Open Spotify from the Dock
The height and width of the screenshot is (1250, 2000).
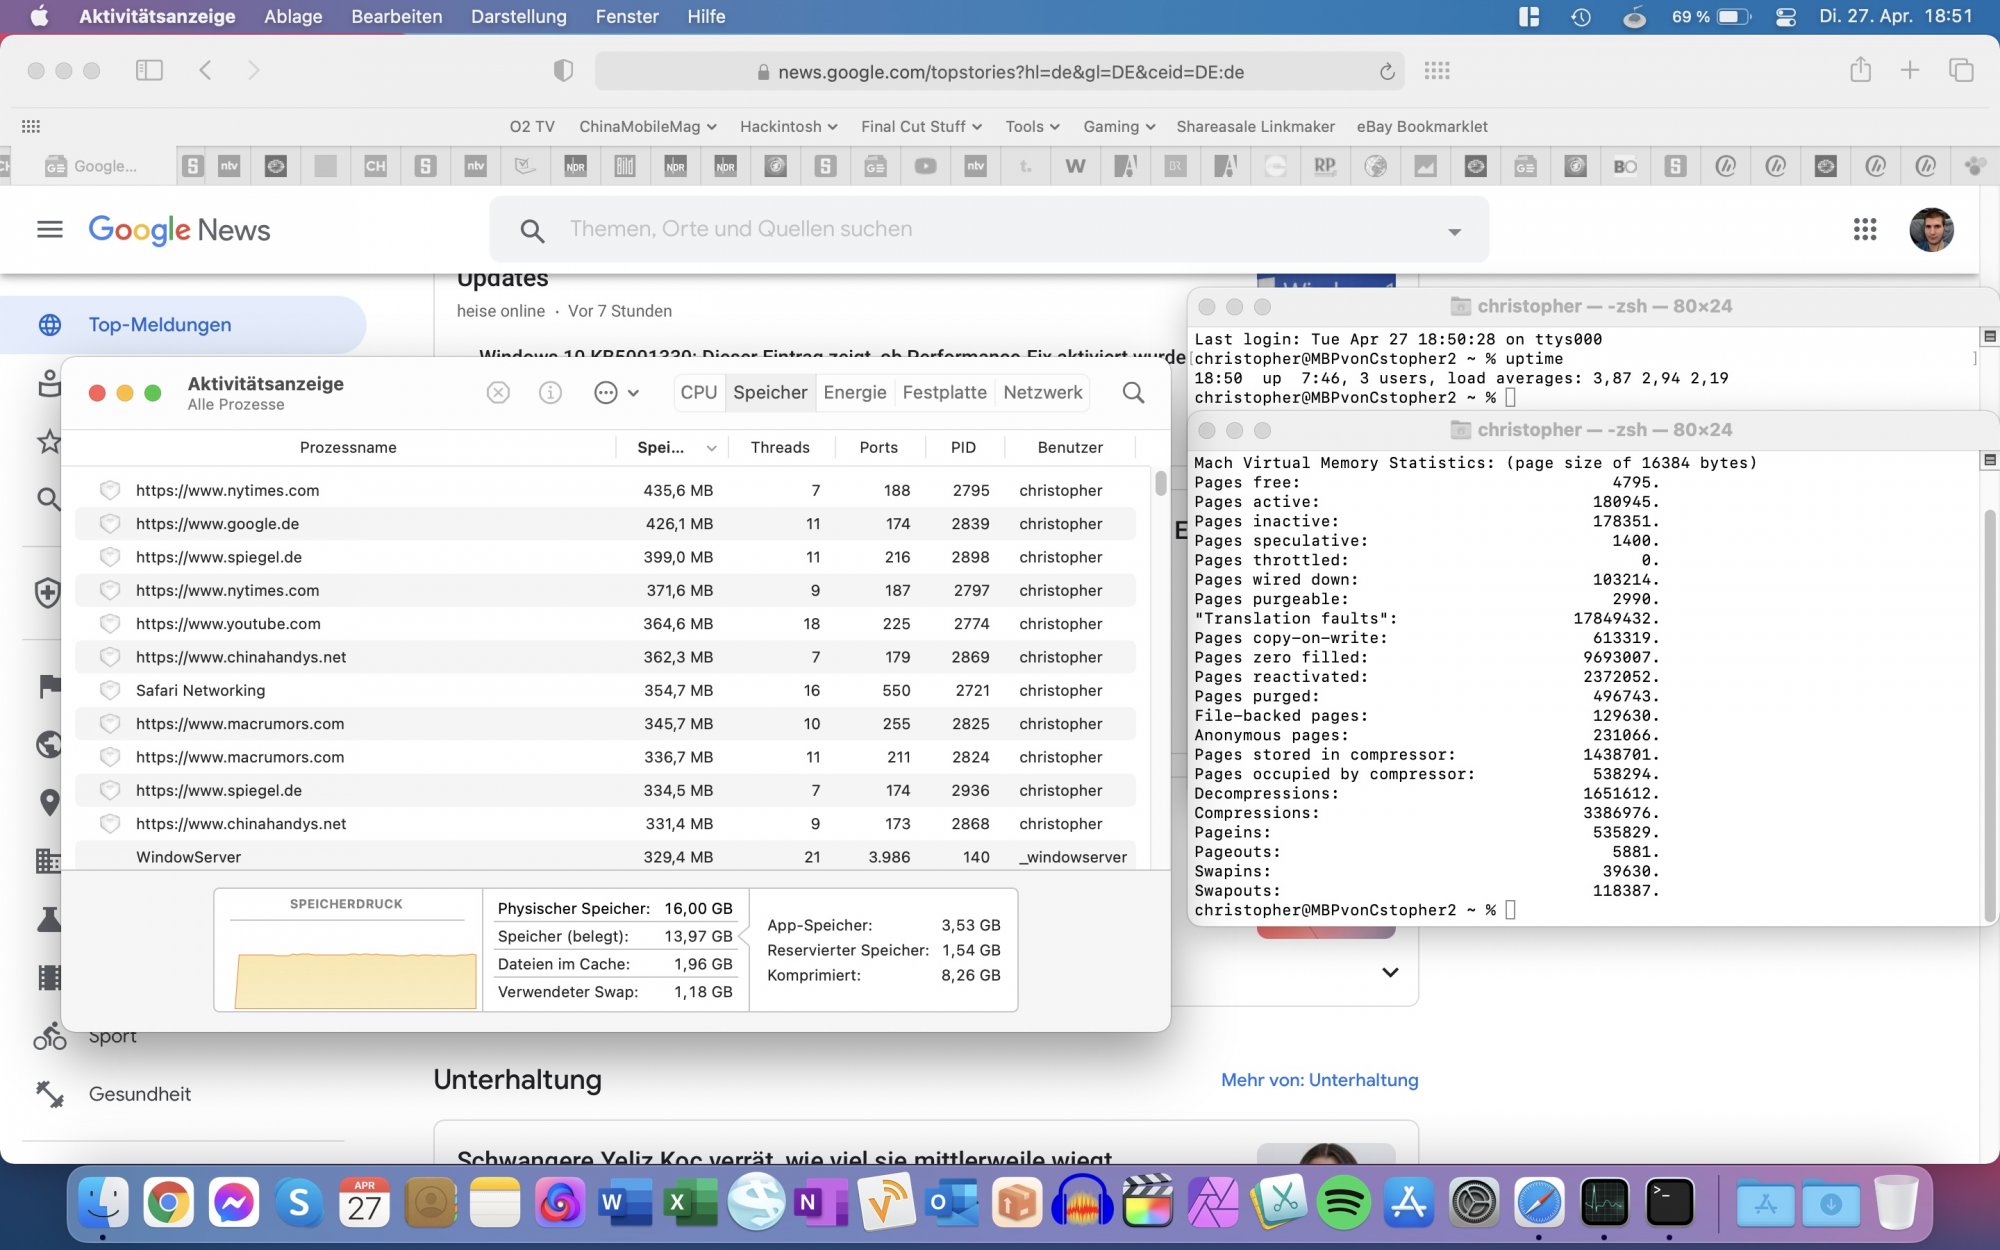pos(1343,1203)
